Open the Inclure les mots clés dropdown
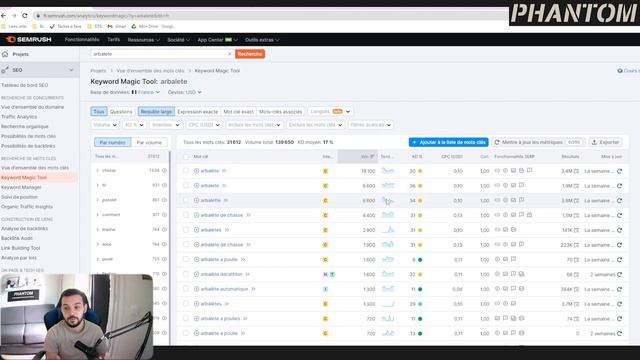Viewport: 640px width, 360px height. point(254,125)
